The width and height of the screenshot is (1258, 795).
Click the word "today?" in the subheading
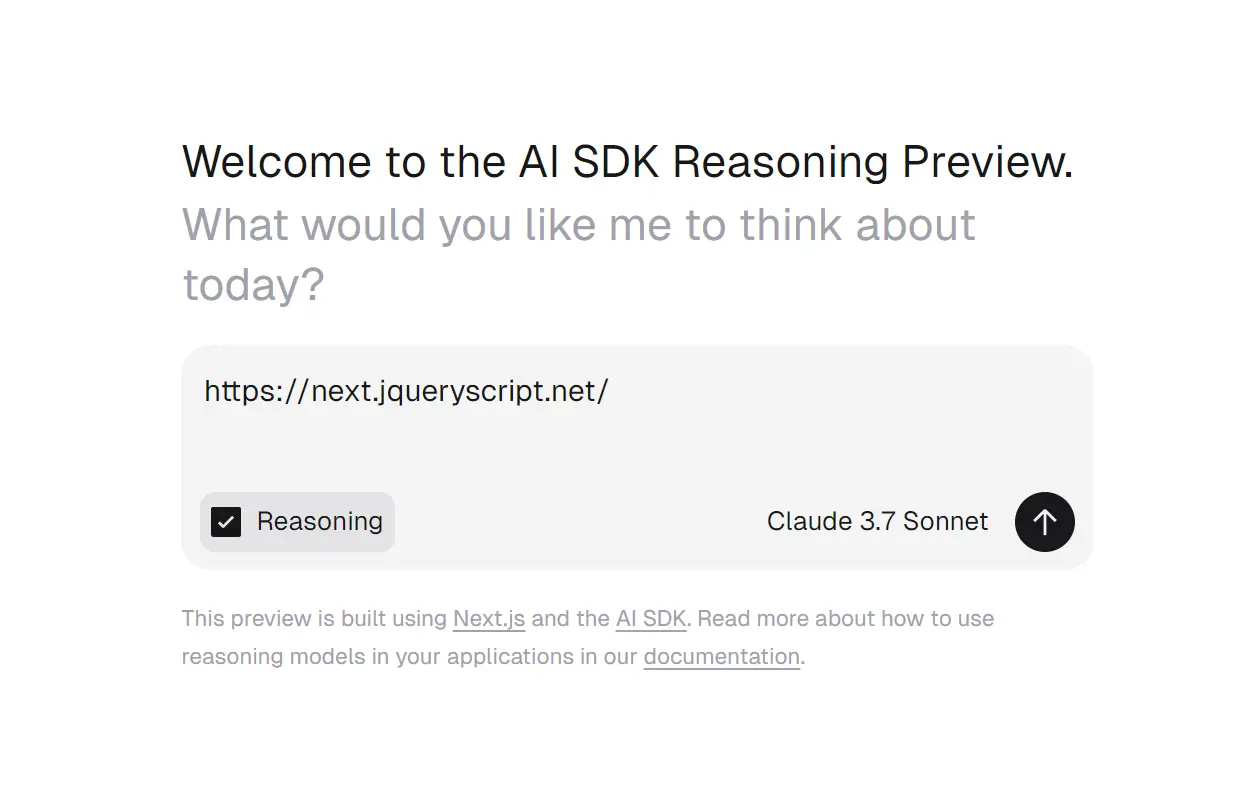tap(253, 286)
